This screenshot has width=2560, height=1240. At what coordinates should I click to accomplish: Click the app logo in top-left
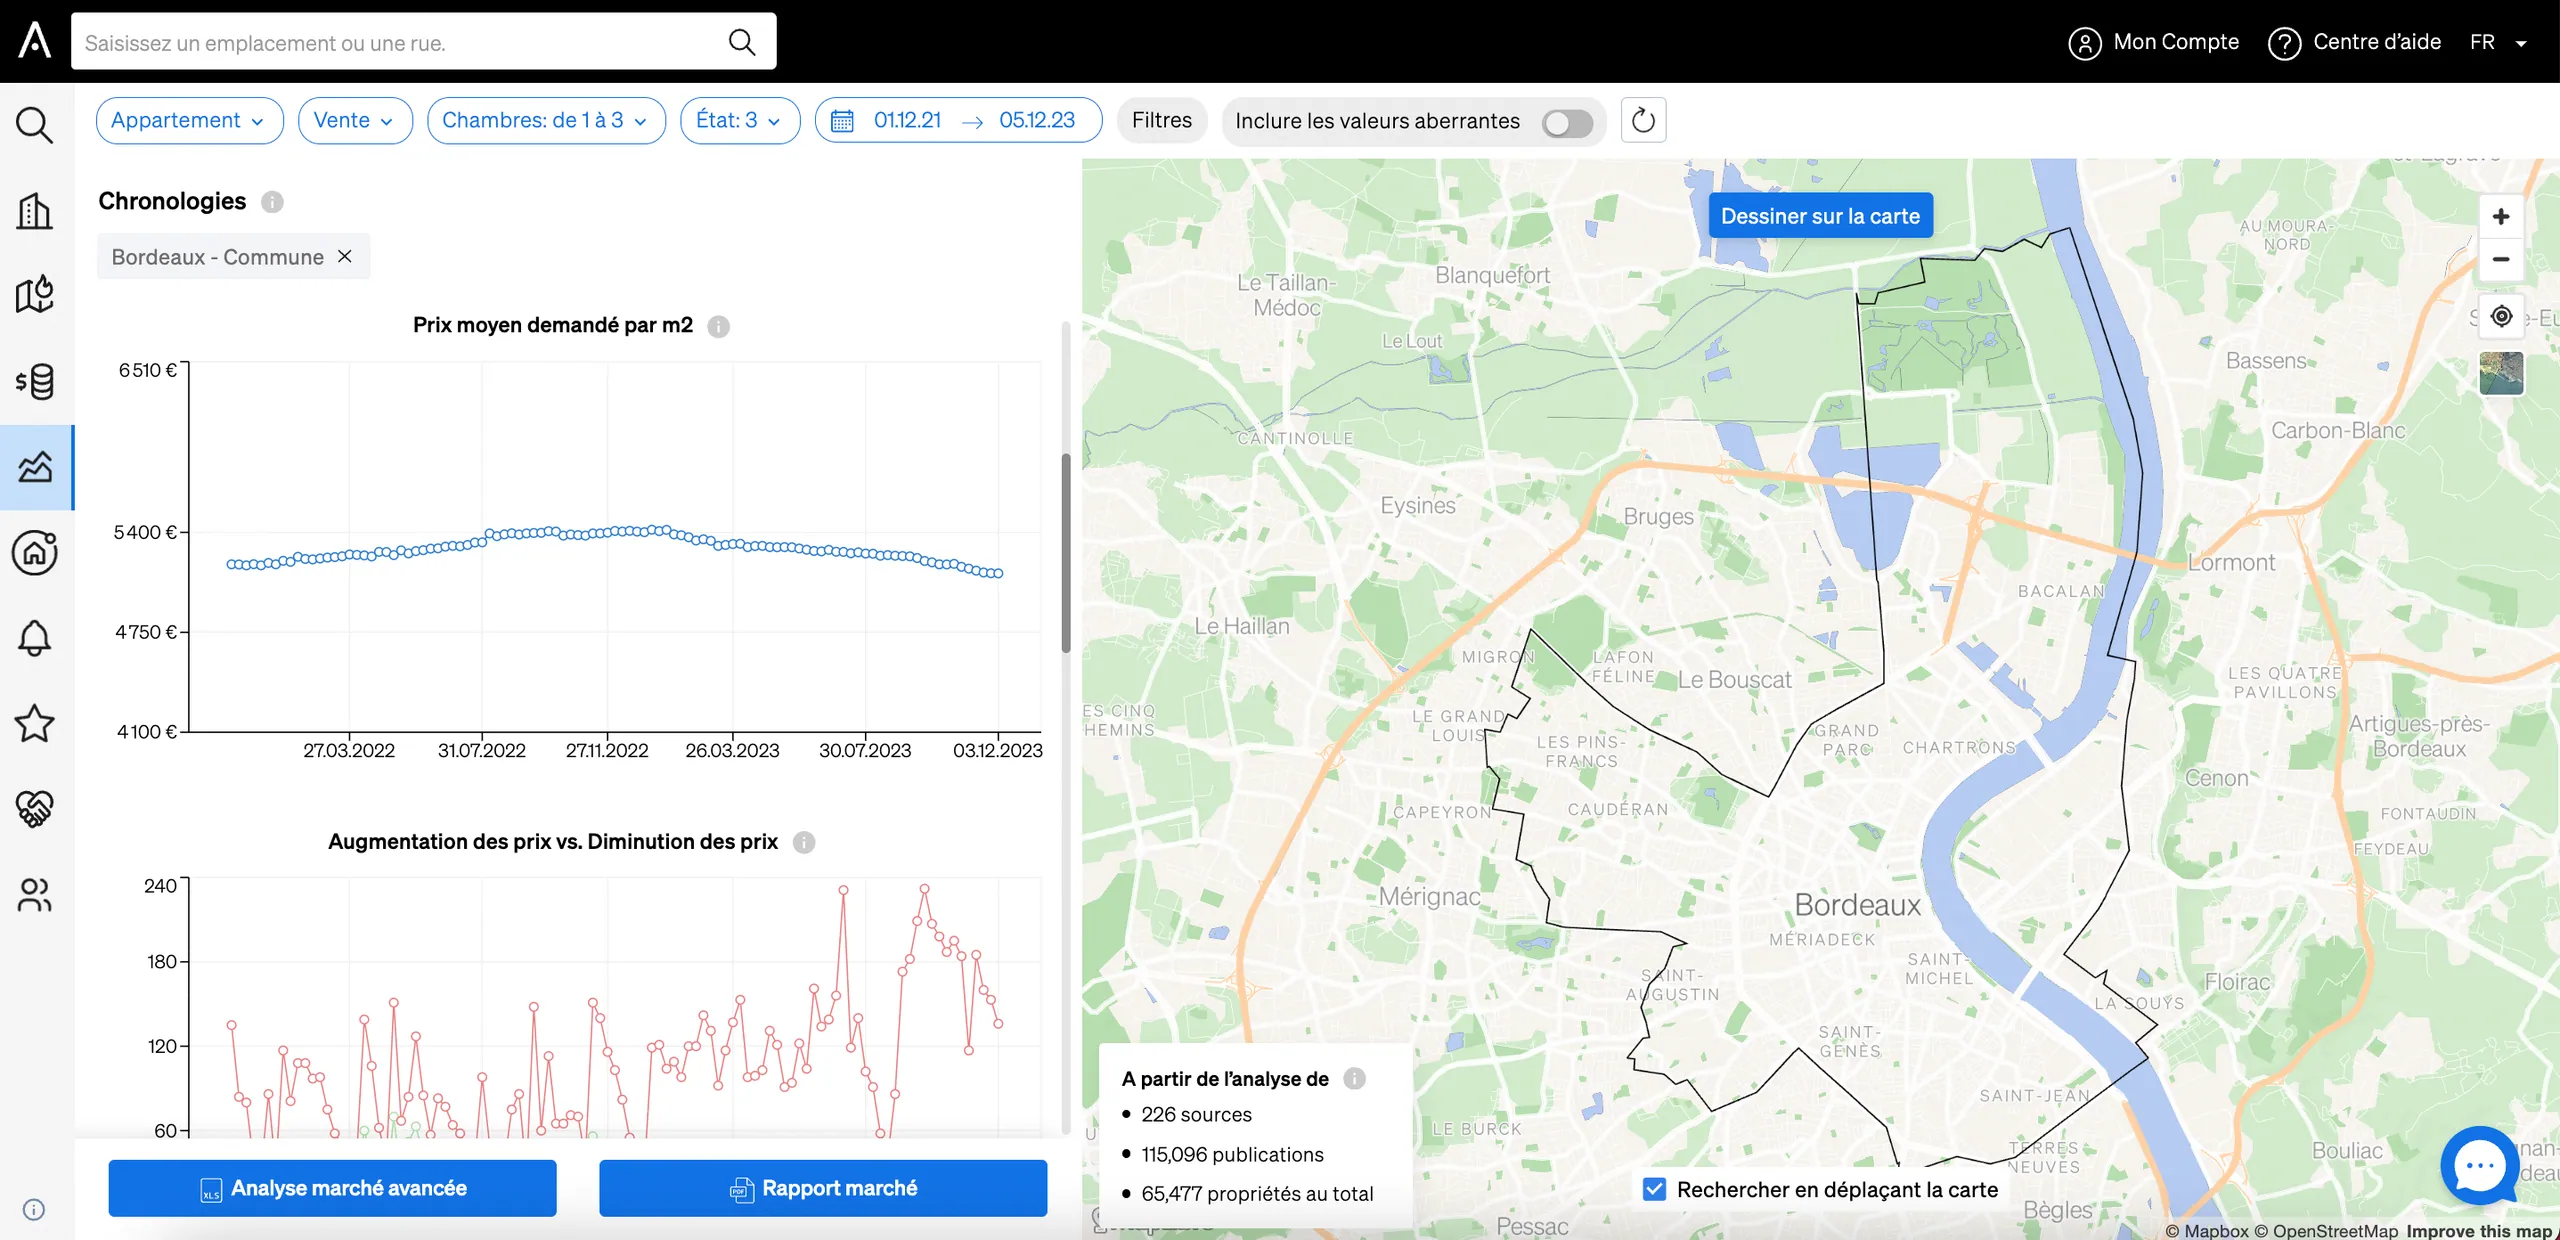click(x=35, y=40)
